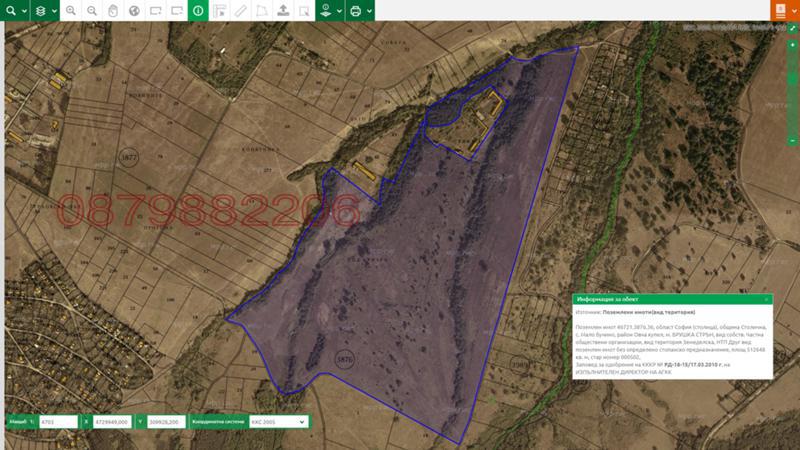Toggle the object information (i) tool
The height and width of the screenshot is (450, 800).
198,11
